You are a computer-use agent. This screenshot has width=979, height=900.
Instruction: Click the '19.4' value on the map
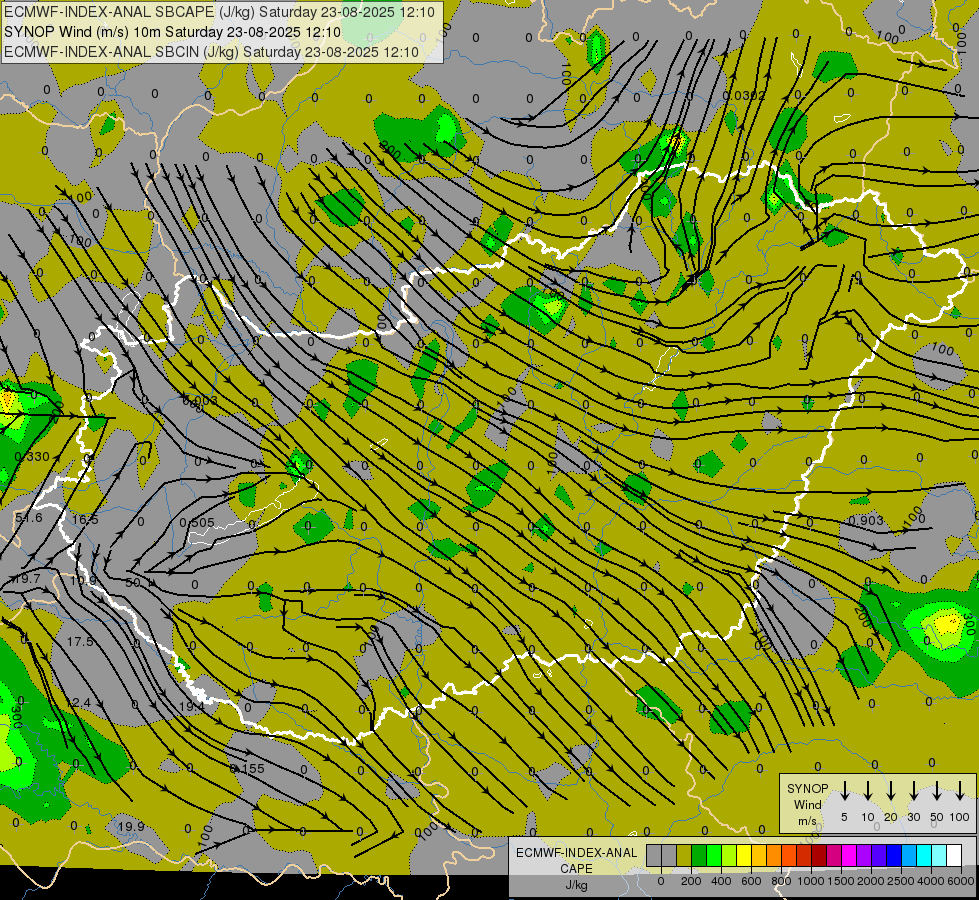click(191, 706)
